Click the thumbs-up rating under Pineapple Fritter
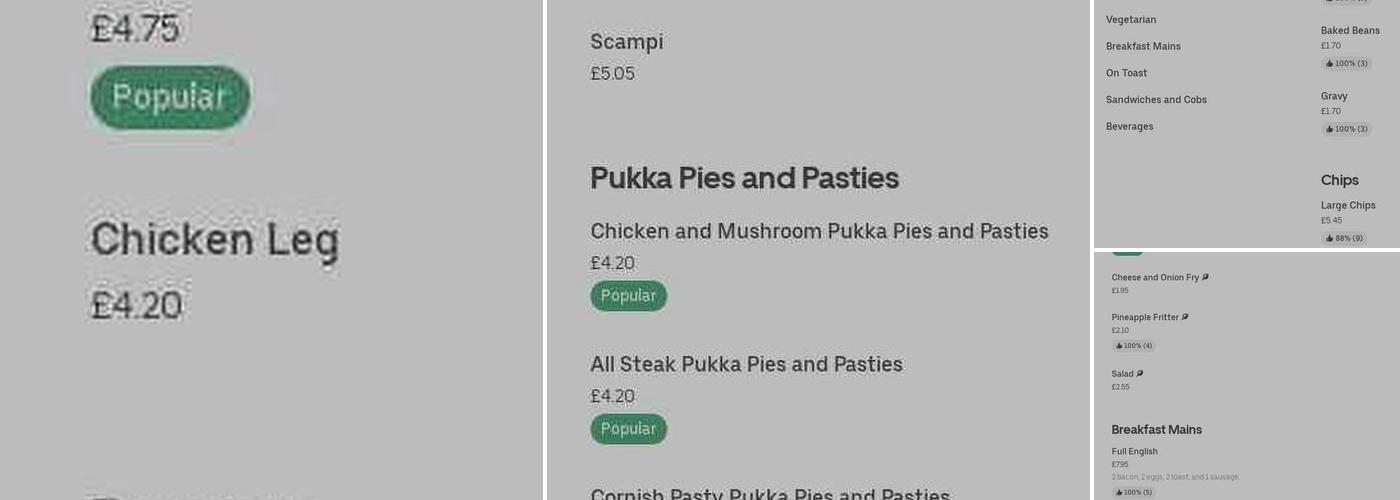1400x500 pixels. click(x=1134, y=346)
